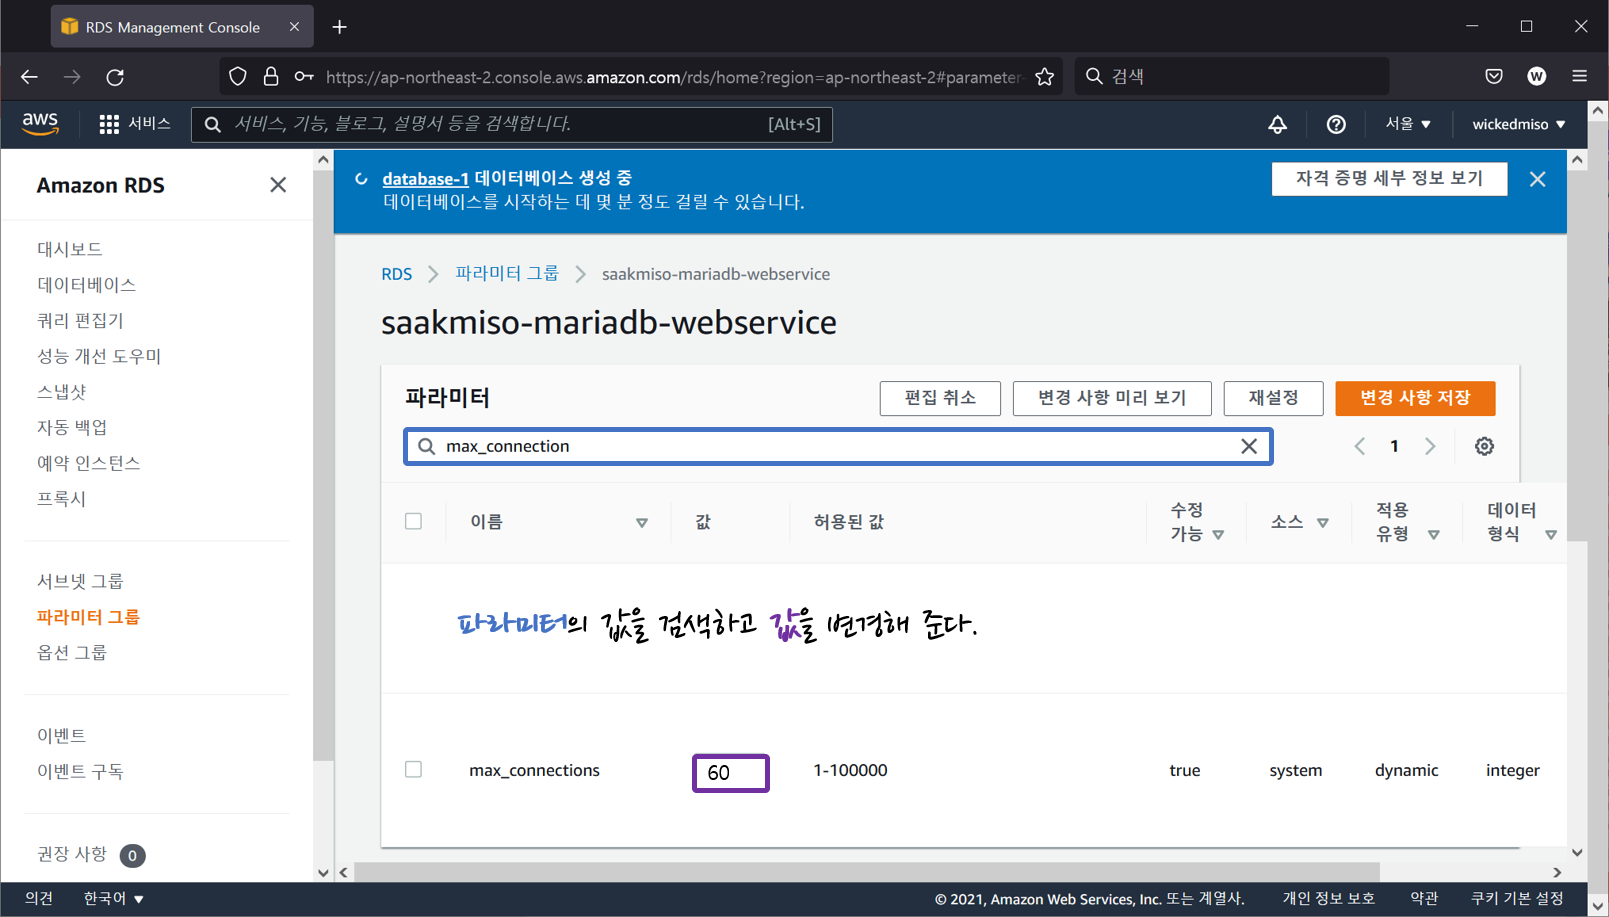Screen dimensions: 1609x917
Task: Sort by 소스 column arrow
Action: coord(1323,523)
